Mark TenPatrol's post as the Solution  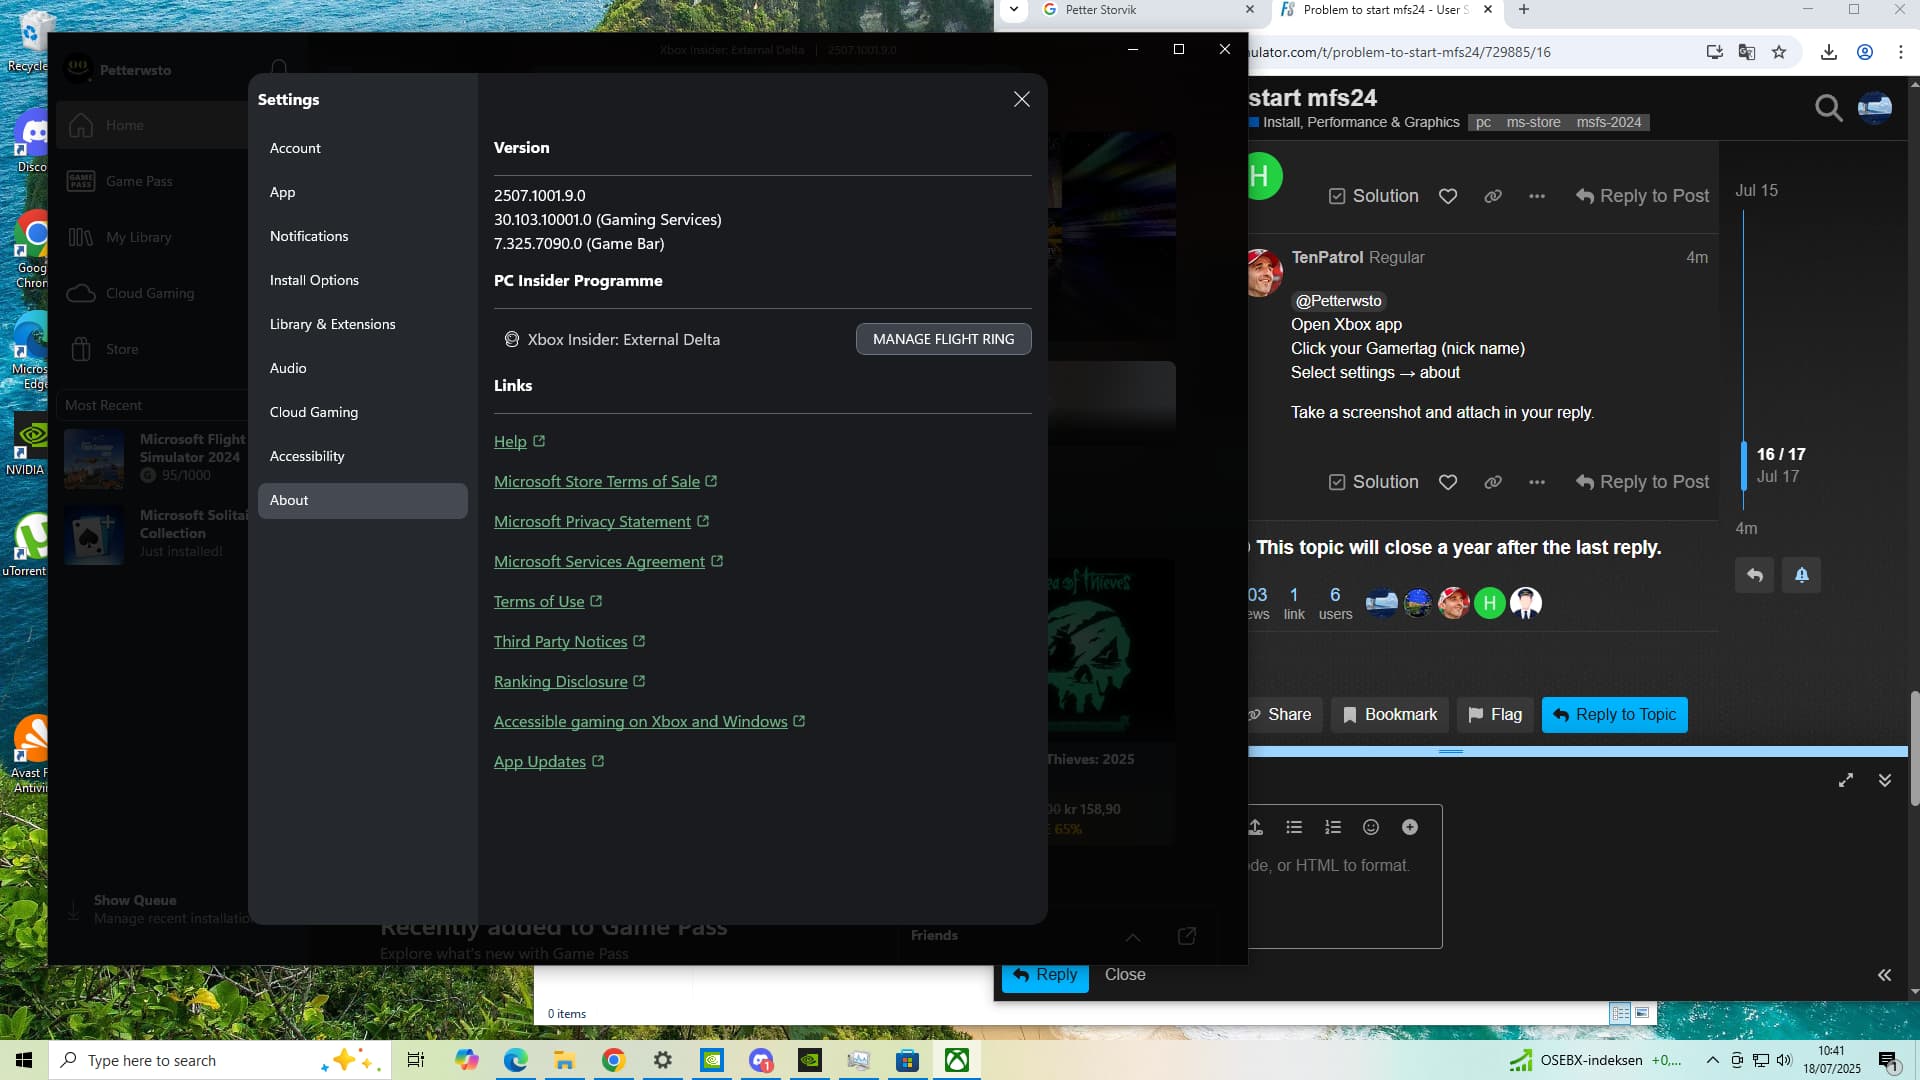[x=1371, y=481]
